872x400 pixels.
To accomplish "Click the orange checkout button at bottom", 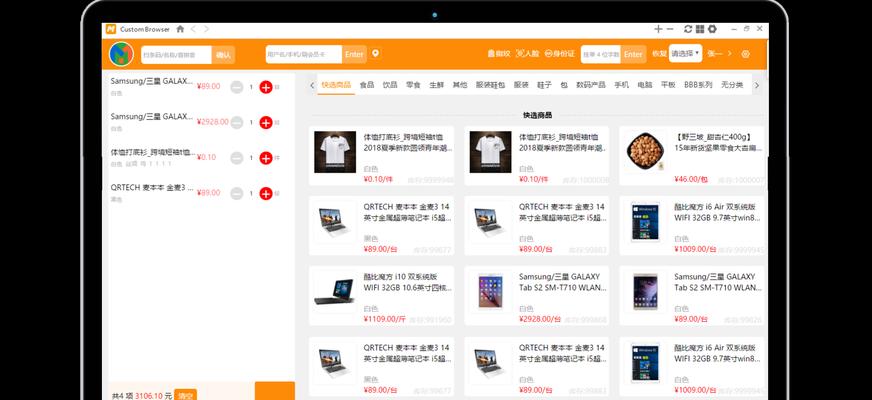I will click(x=275, y=391).
